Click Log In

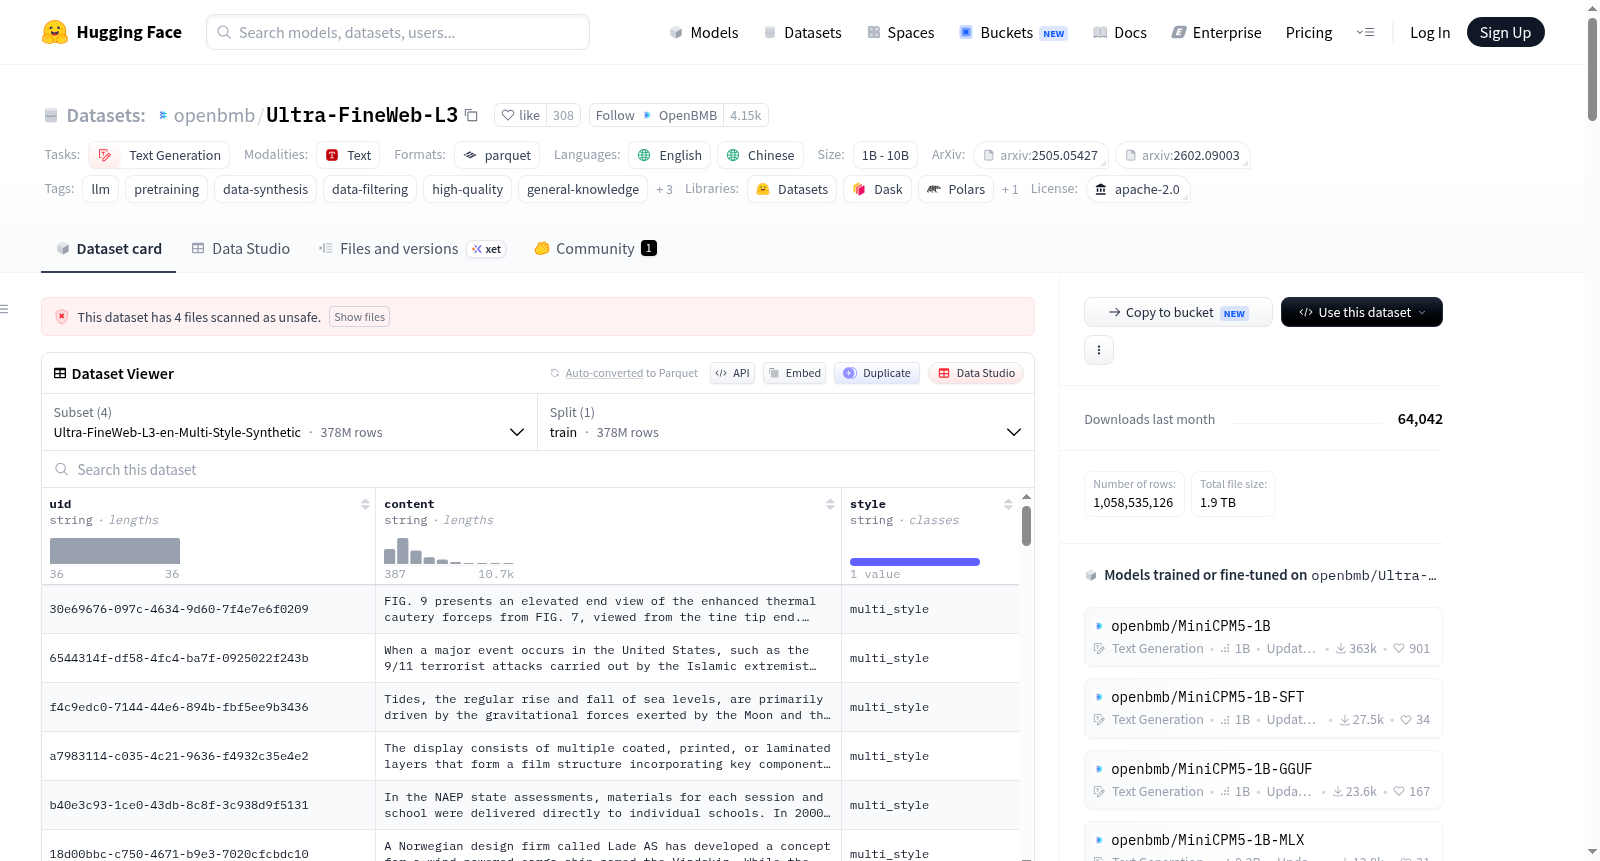tap(1429, 32)
